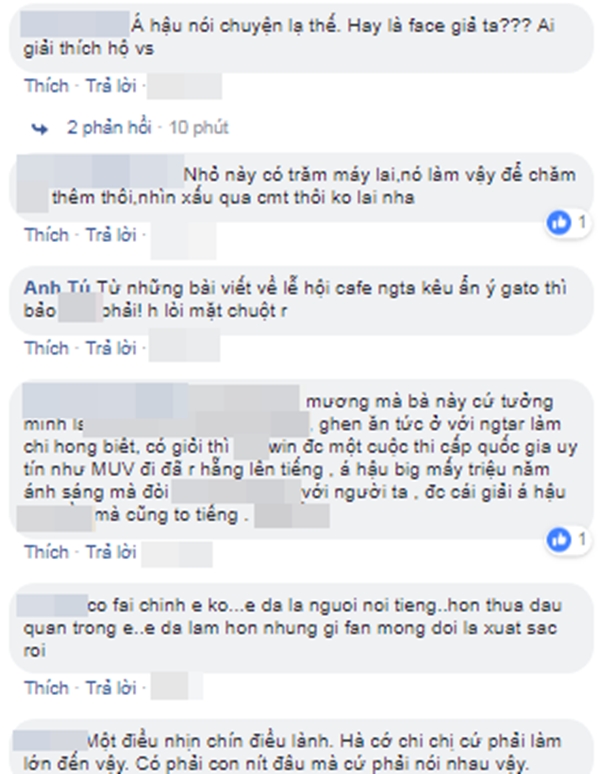Viewport: 600px width, 774px height.
Task: Open the Anh Tú commenter profile
Action: pos(57,288)
